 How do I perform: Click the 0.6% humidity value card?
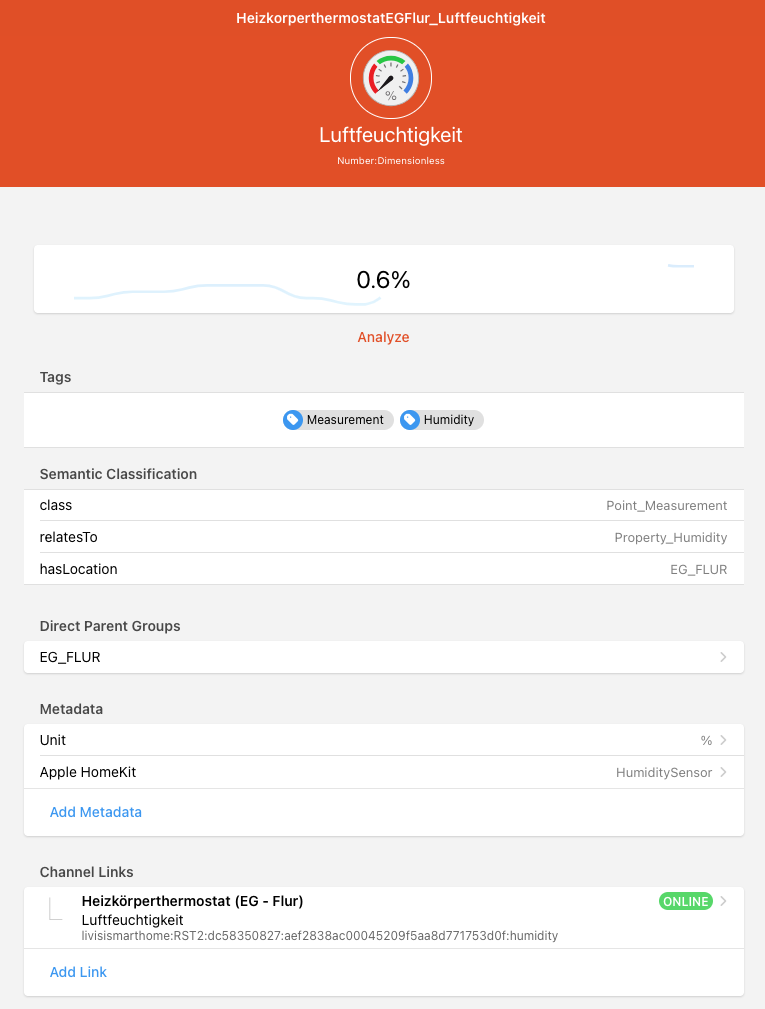[x=384, y=280]
